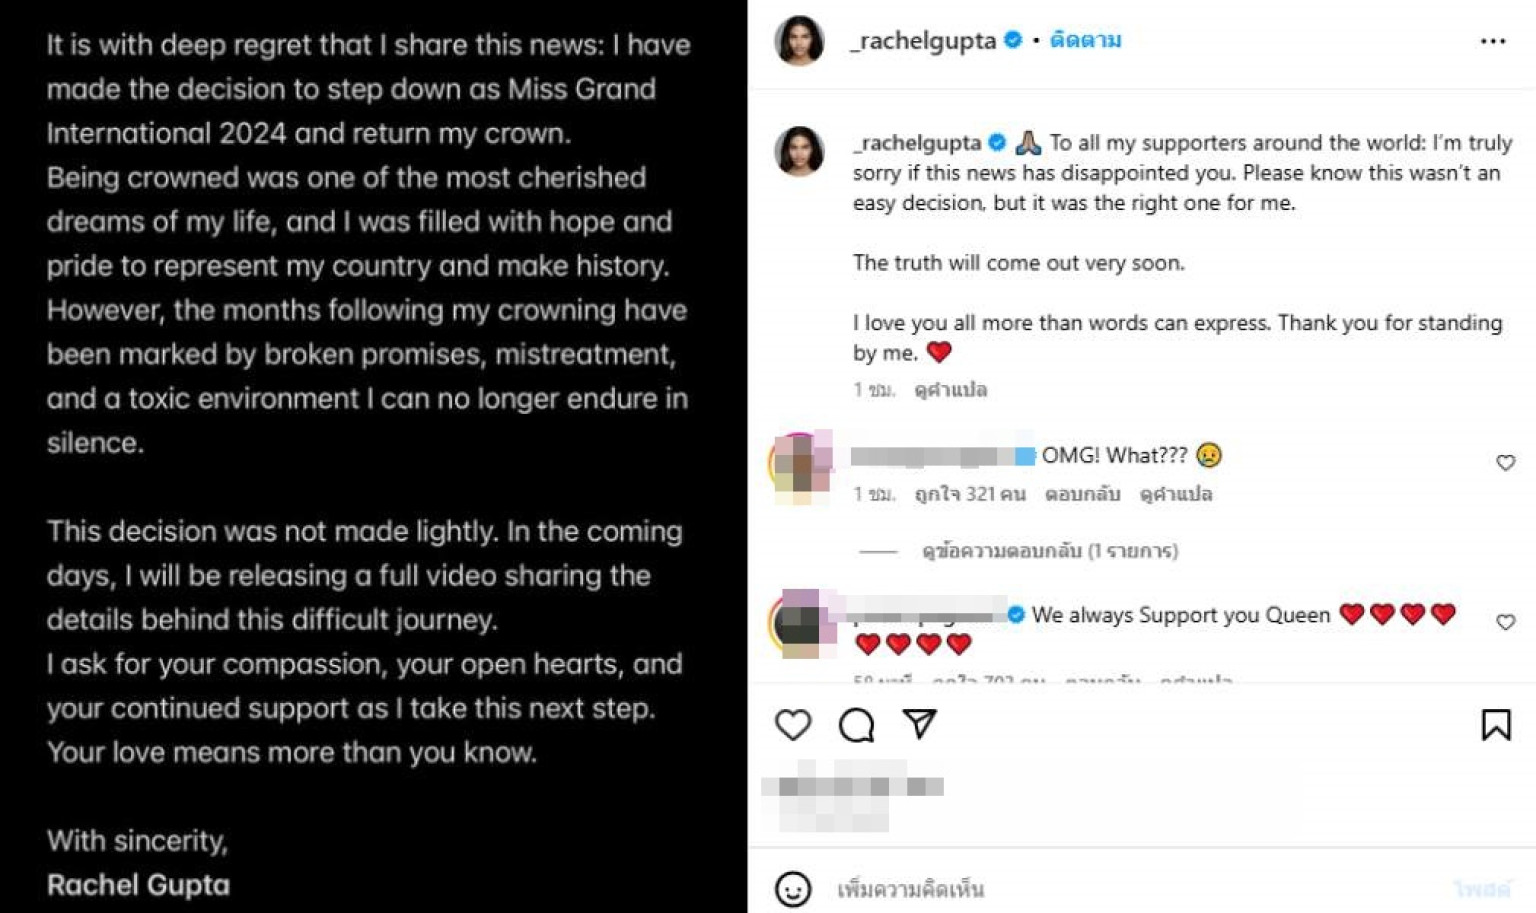Viewport: 1536px width, 913px height.
Task: Share the post via paper plane icon
Action: click(x=919, y=724)
